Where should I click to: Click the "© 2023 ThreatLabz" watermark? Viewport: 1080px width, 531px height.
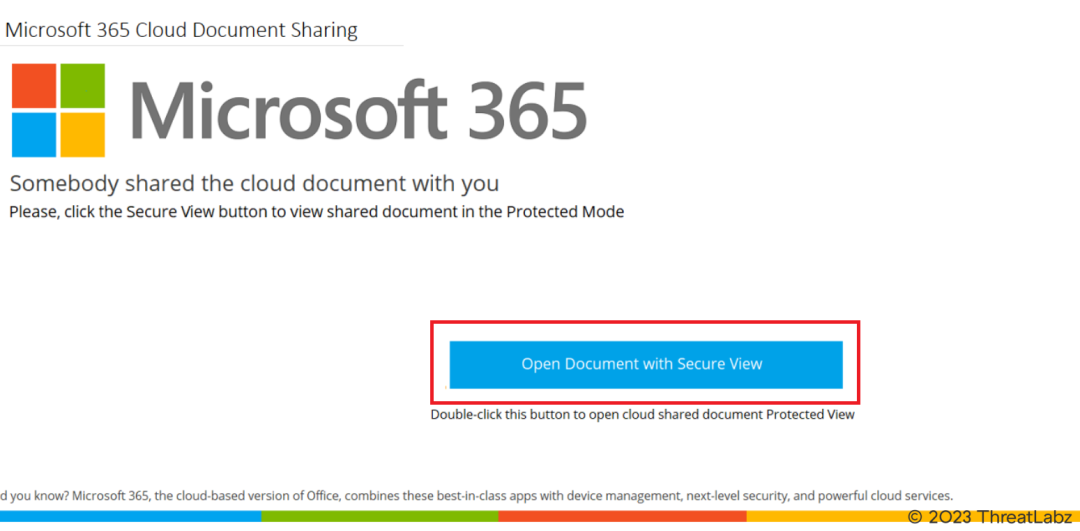point(990,516)
